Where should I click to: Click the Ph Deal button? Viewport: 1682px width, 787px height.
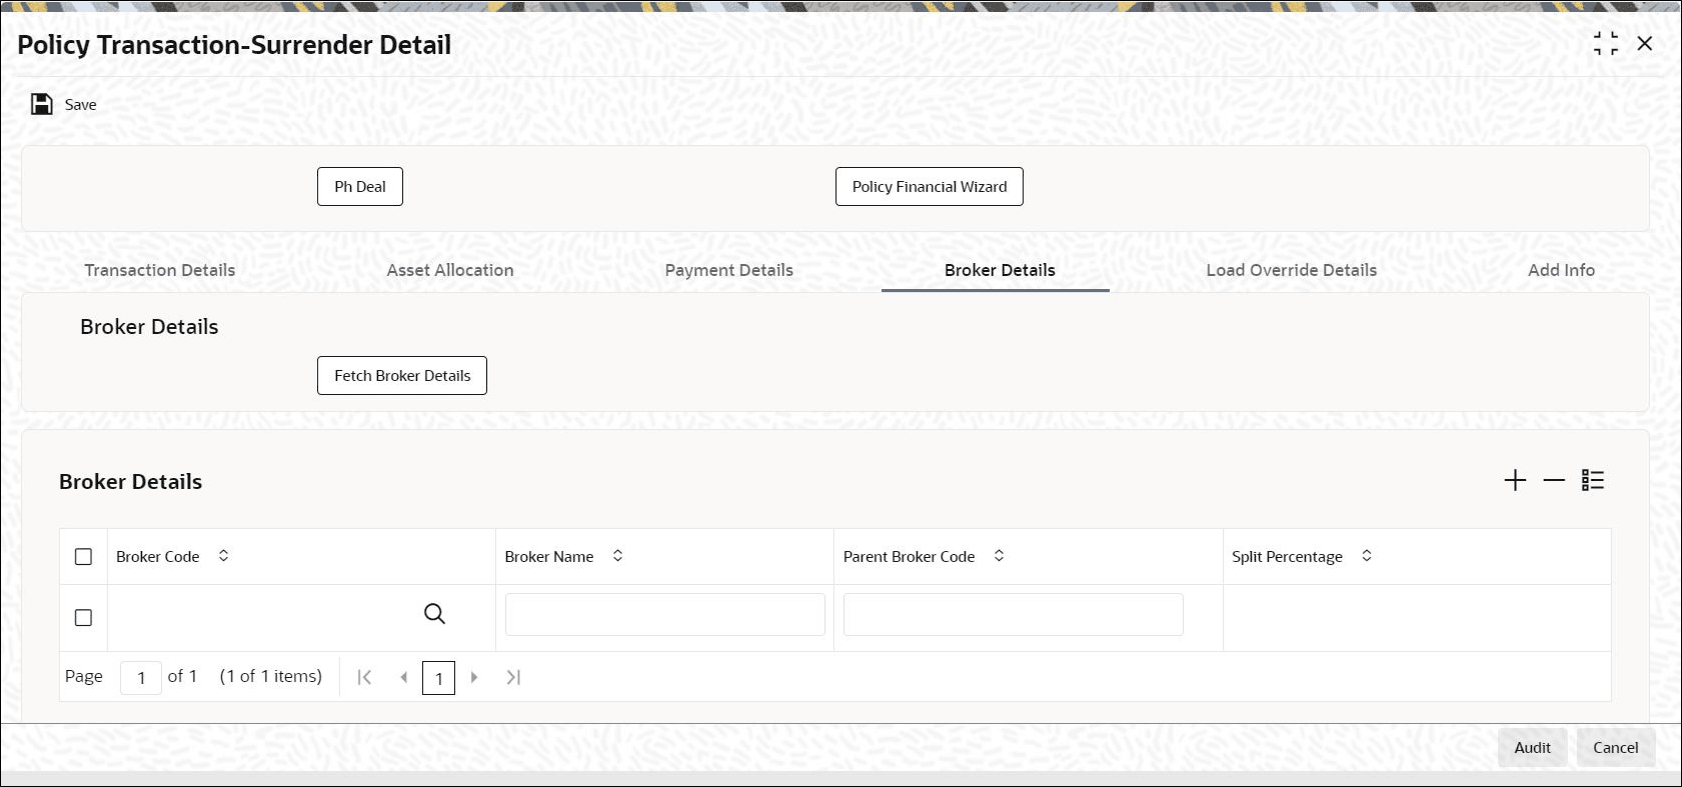[360, 187]
